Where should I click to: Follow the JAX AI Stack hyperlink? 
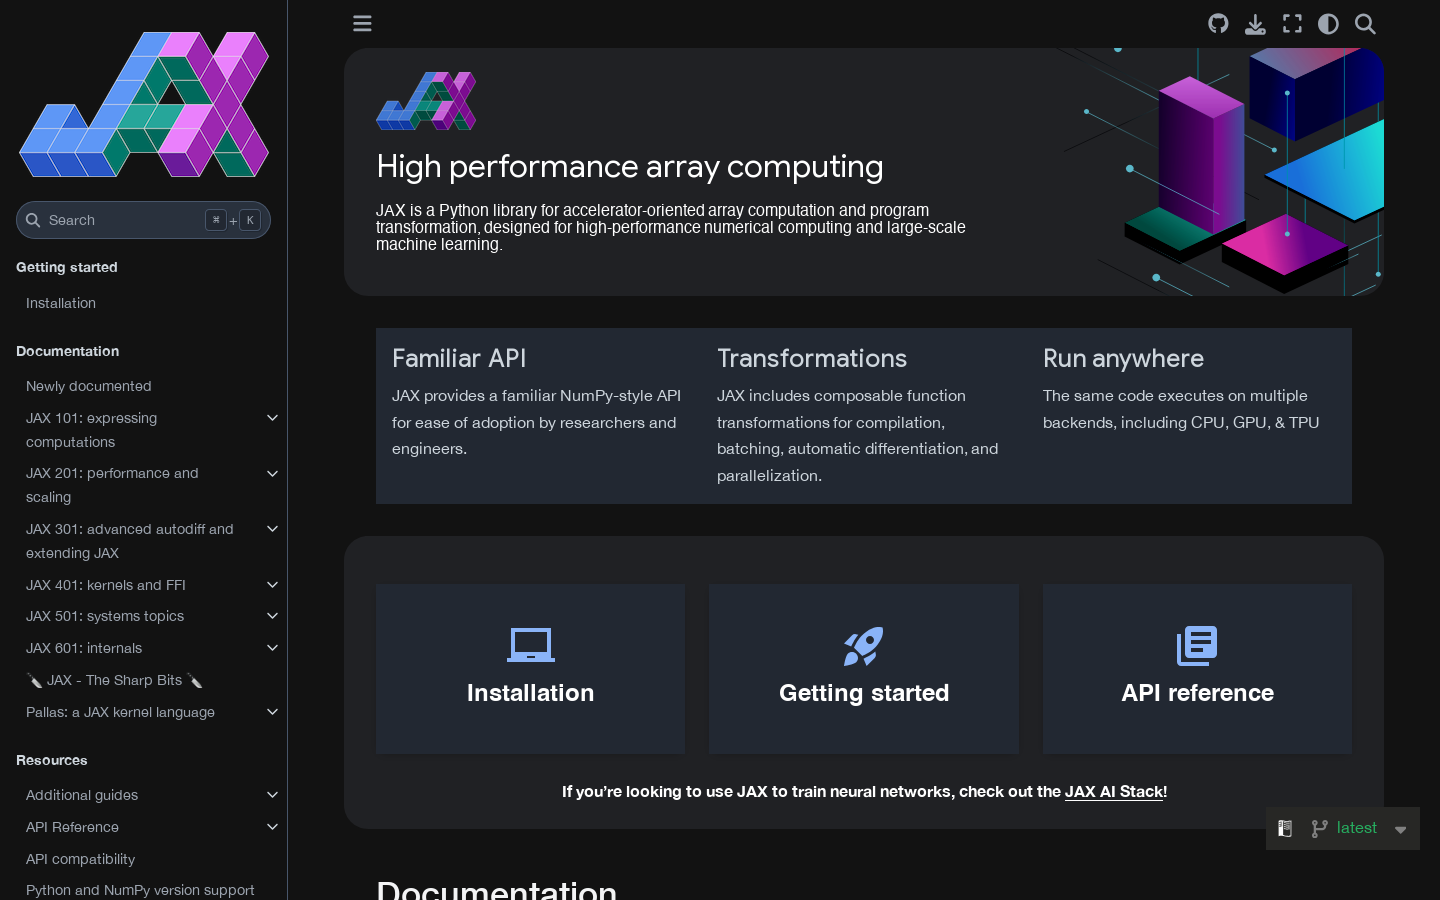(x=1114, y=791)
